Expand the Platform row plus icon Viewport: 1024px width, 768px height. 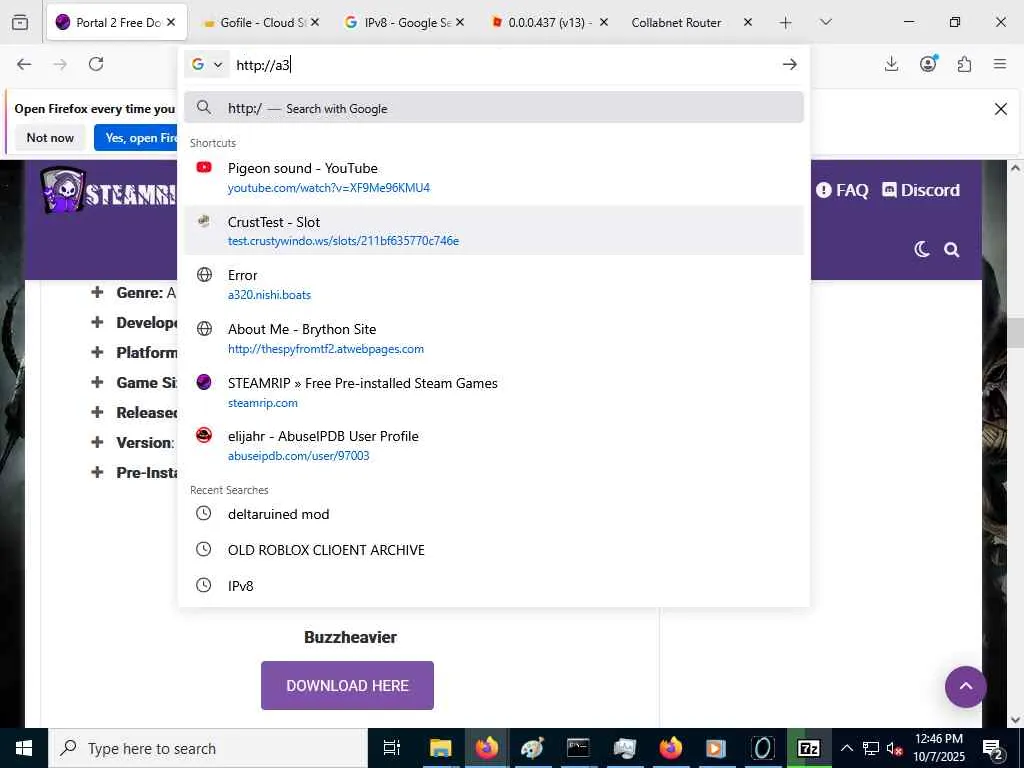97,352
